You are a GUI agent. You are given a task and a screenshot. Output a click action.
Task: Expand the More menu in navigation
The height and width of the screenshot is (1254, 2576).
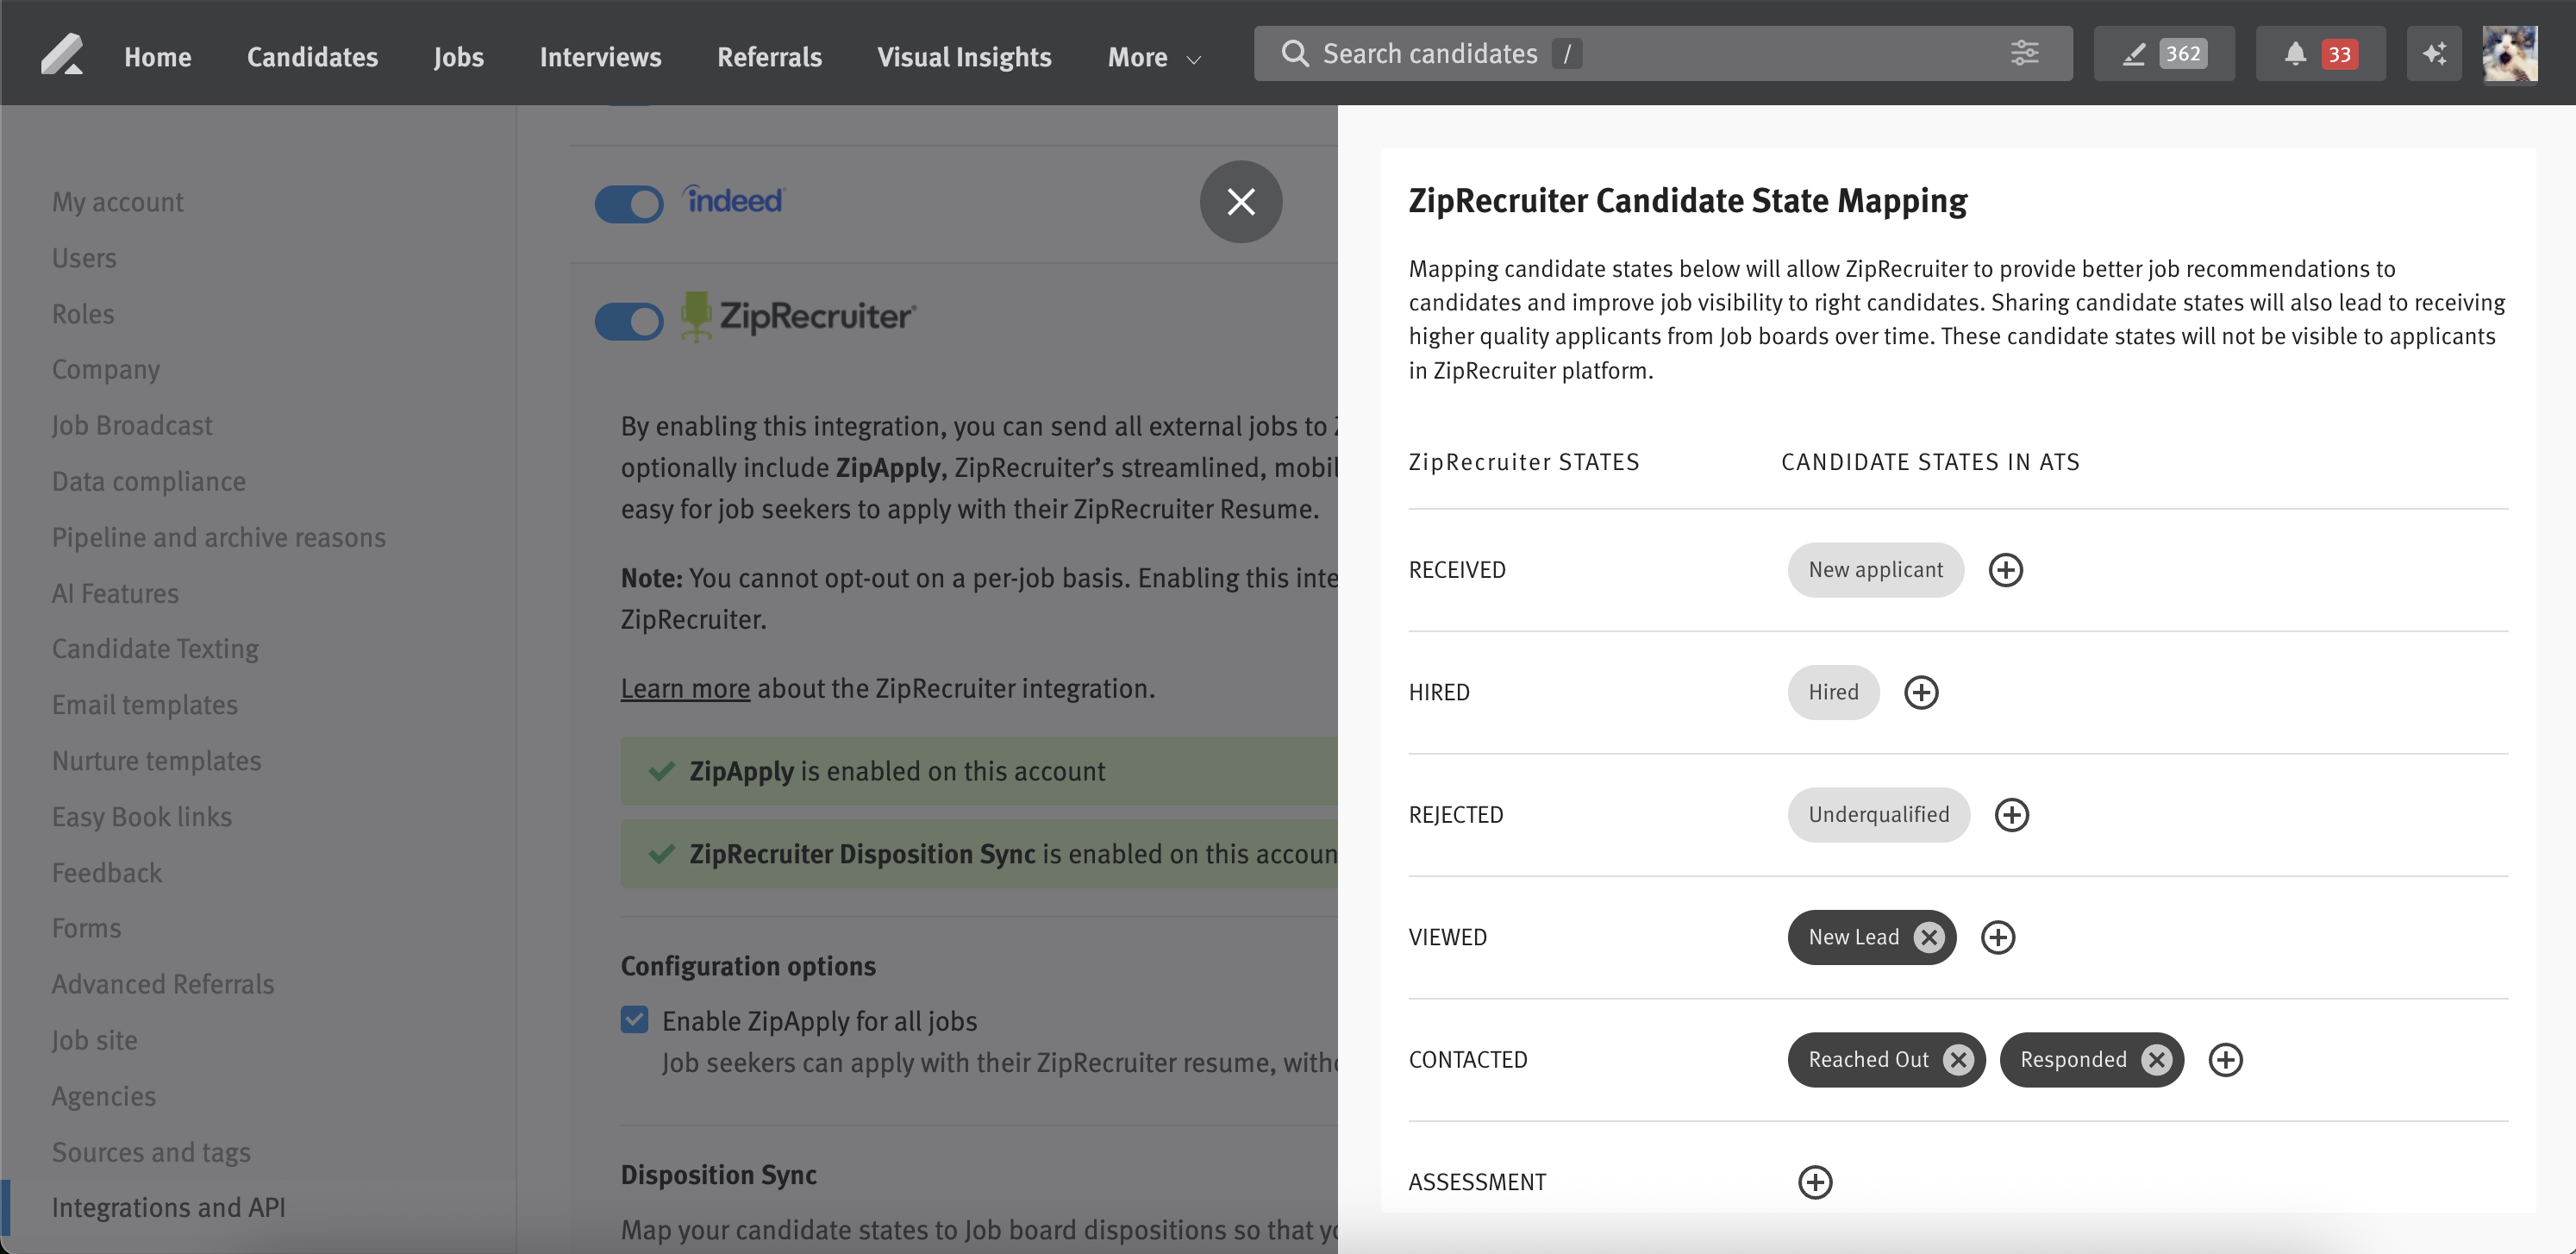[1153, 57]
